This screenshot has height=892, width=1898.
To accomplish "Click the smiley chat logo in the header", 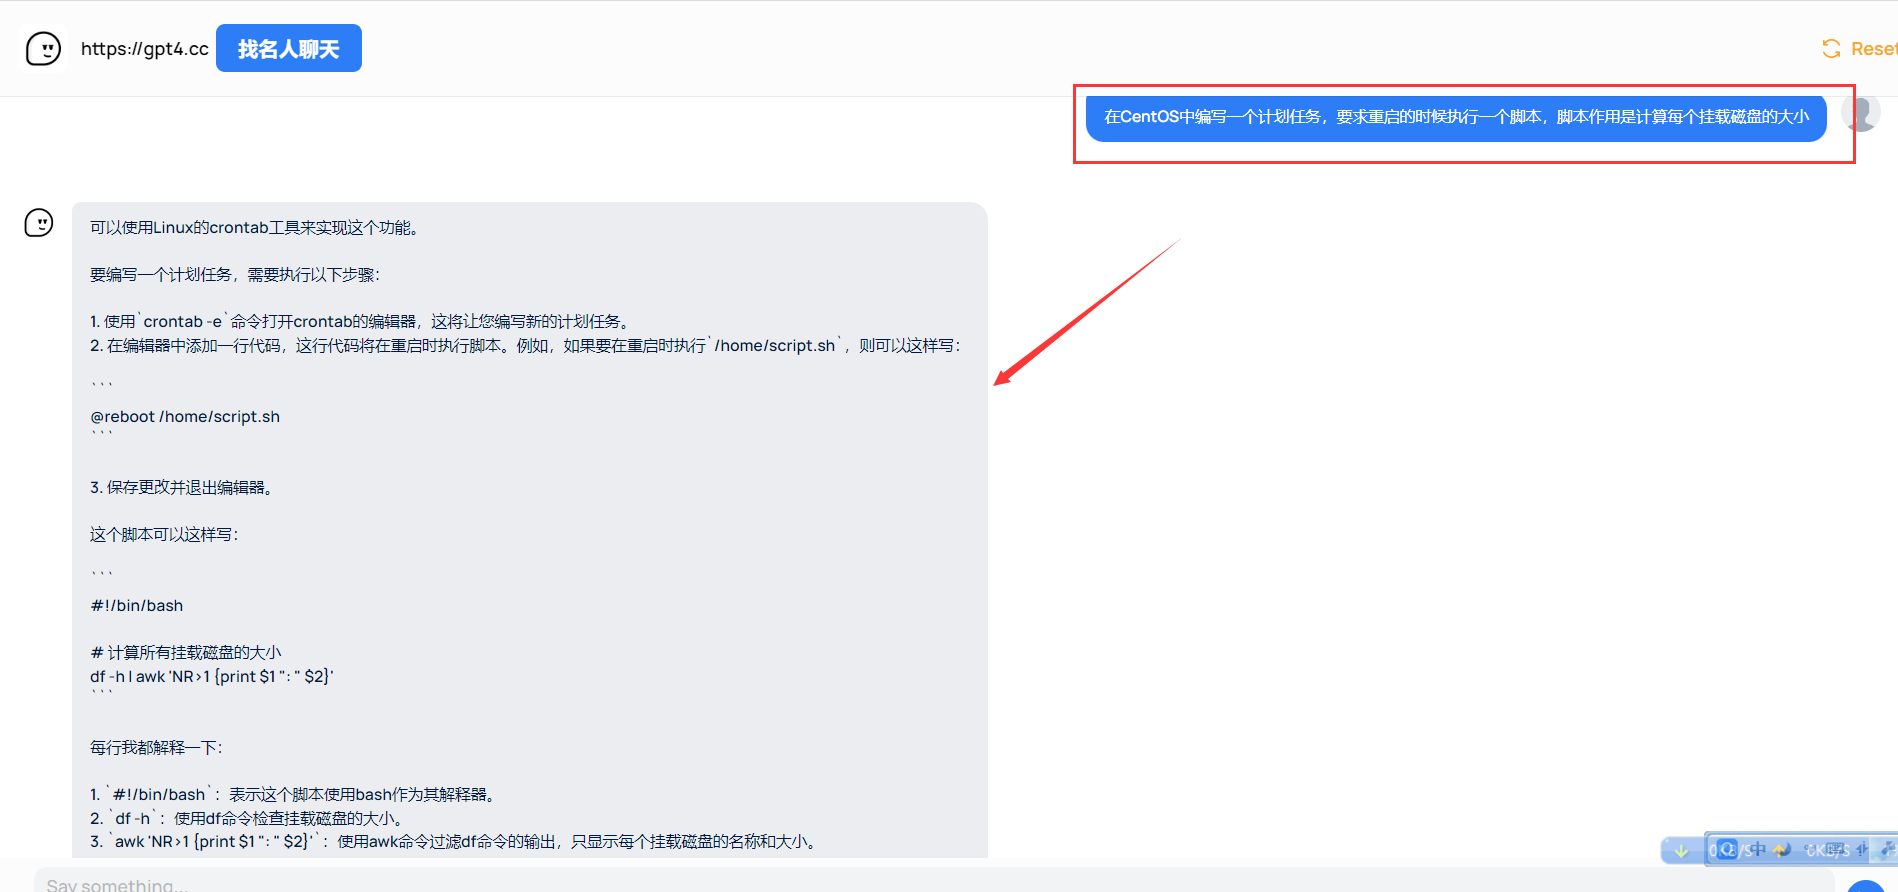I will [x=43, y=48].
